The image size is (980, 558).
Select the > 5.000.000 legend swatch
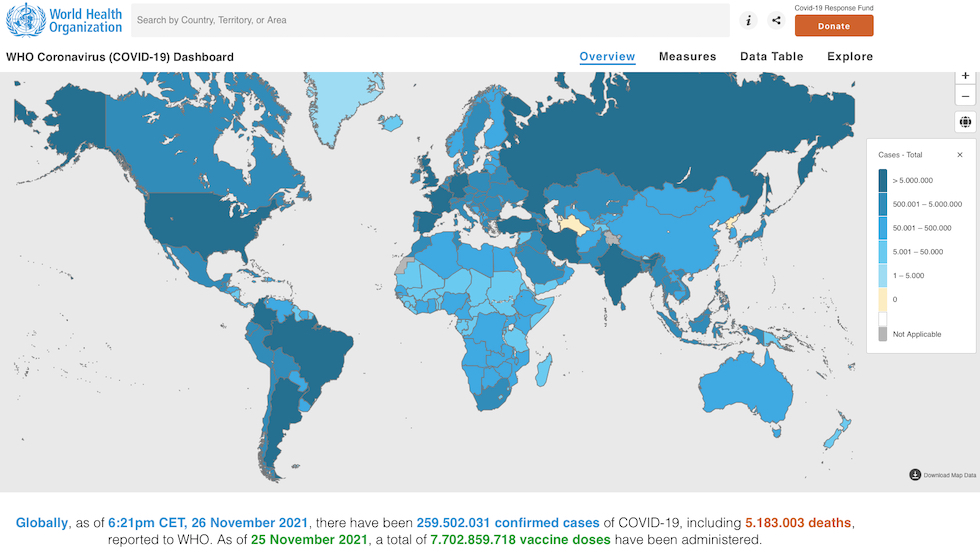(882, 181)
